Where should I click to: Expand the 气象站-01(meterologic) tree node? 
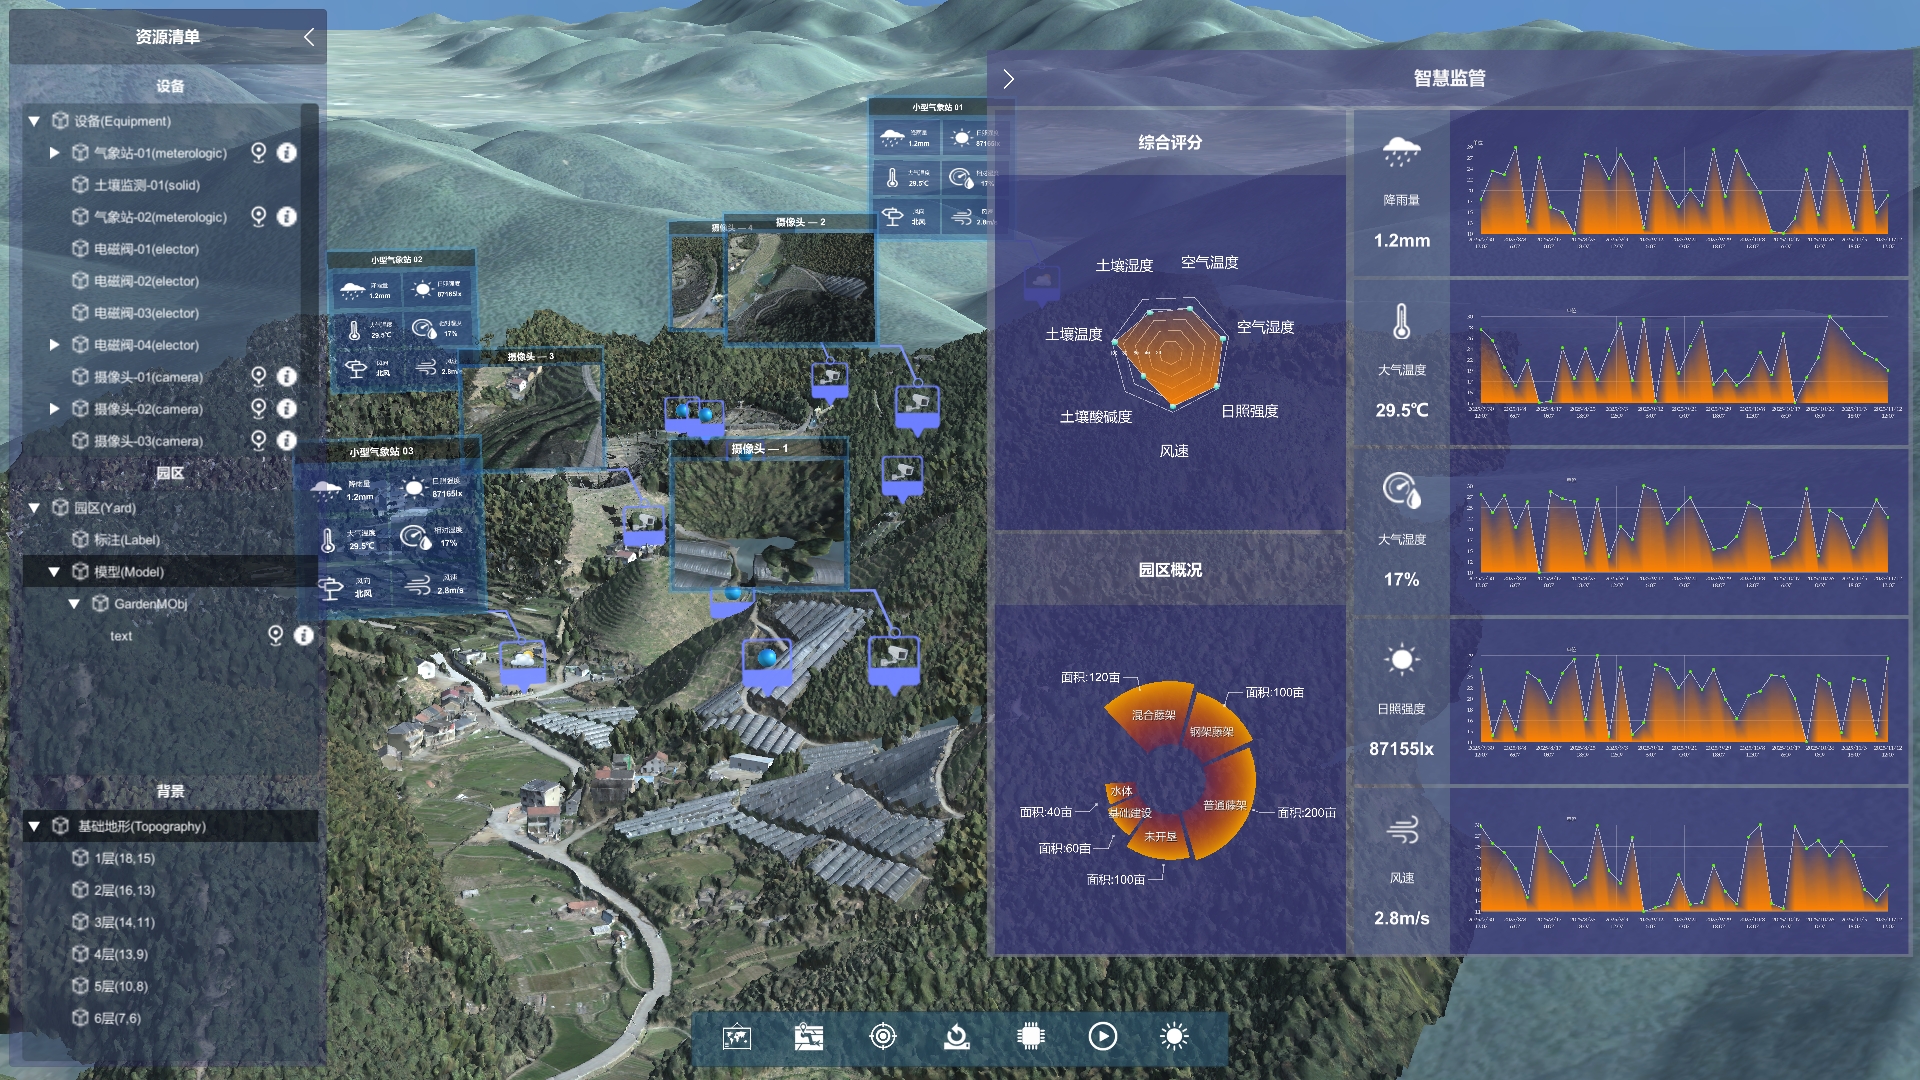click(54, 153)
